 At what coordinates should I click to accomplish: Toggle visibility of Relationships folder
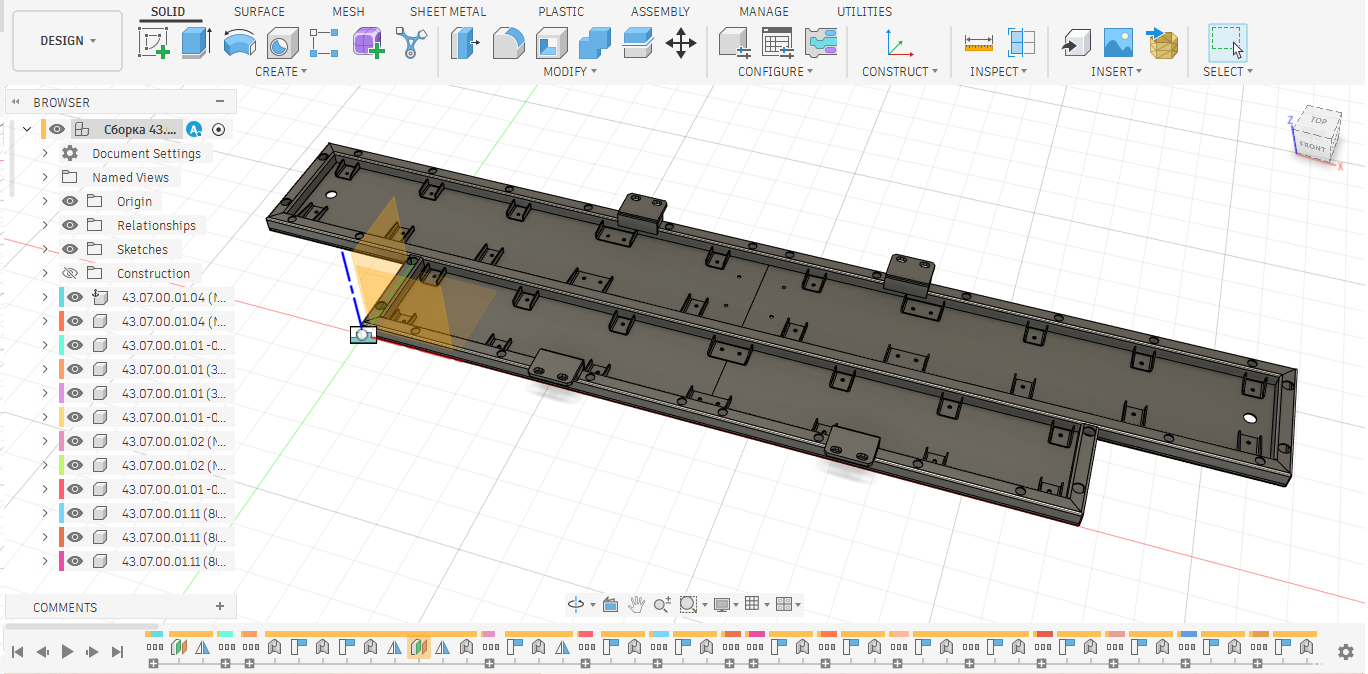coord(70,225)
